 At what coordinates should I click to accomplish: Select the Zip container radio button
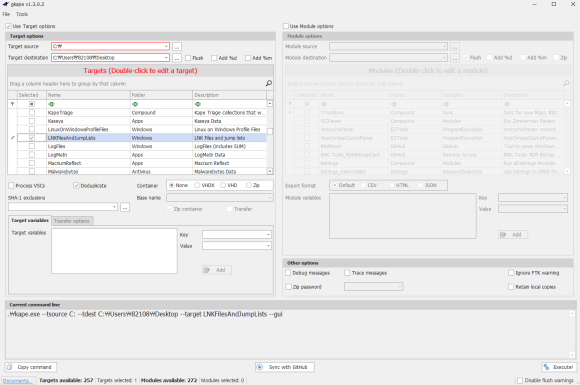coord(249,185)
